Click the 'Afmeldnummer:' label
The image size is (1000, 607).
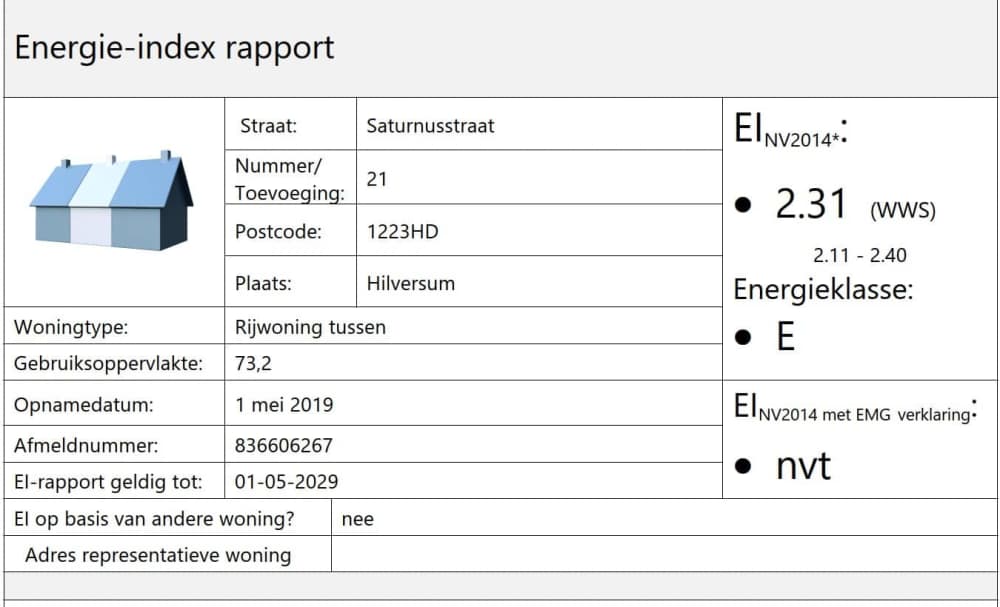[86, 445]
